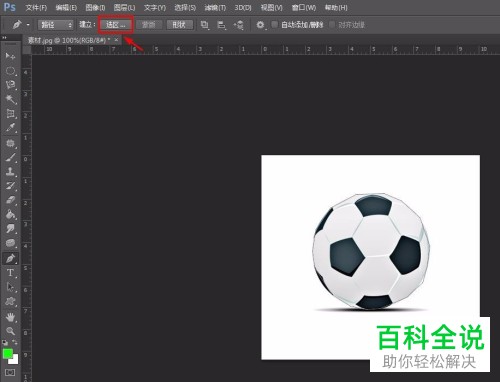Select the Sponge tool in toolbox
This screenshot has height=382, width=500.
[10, 243]
